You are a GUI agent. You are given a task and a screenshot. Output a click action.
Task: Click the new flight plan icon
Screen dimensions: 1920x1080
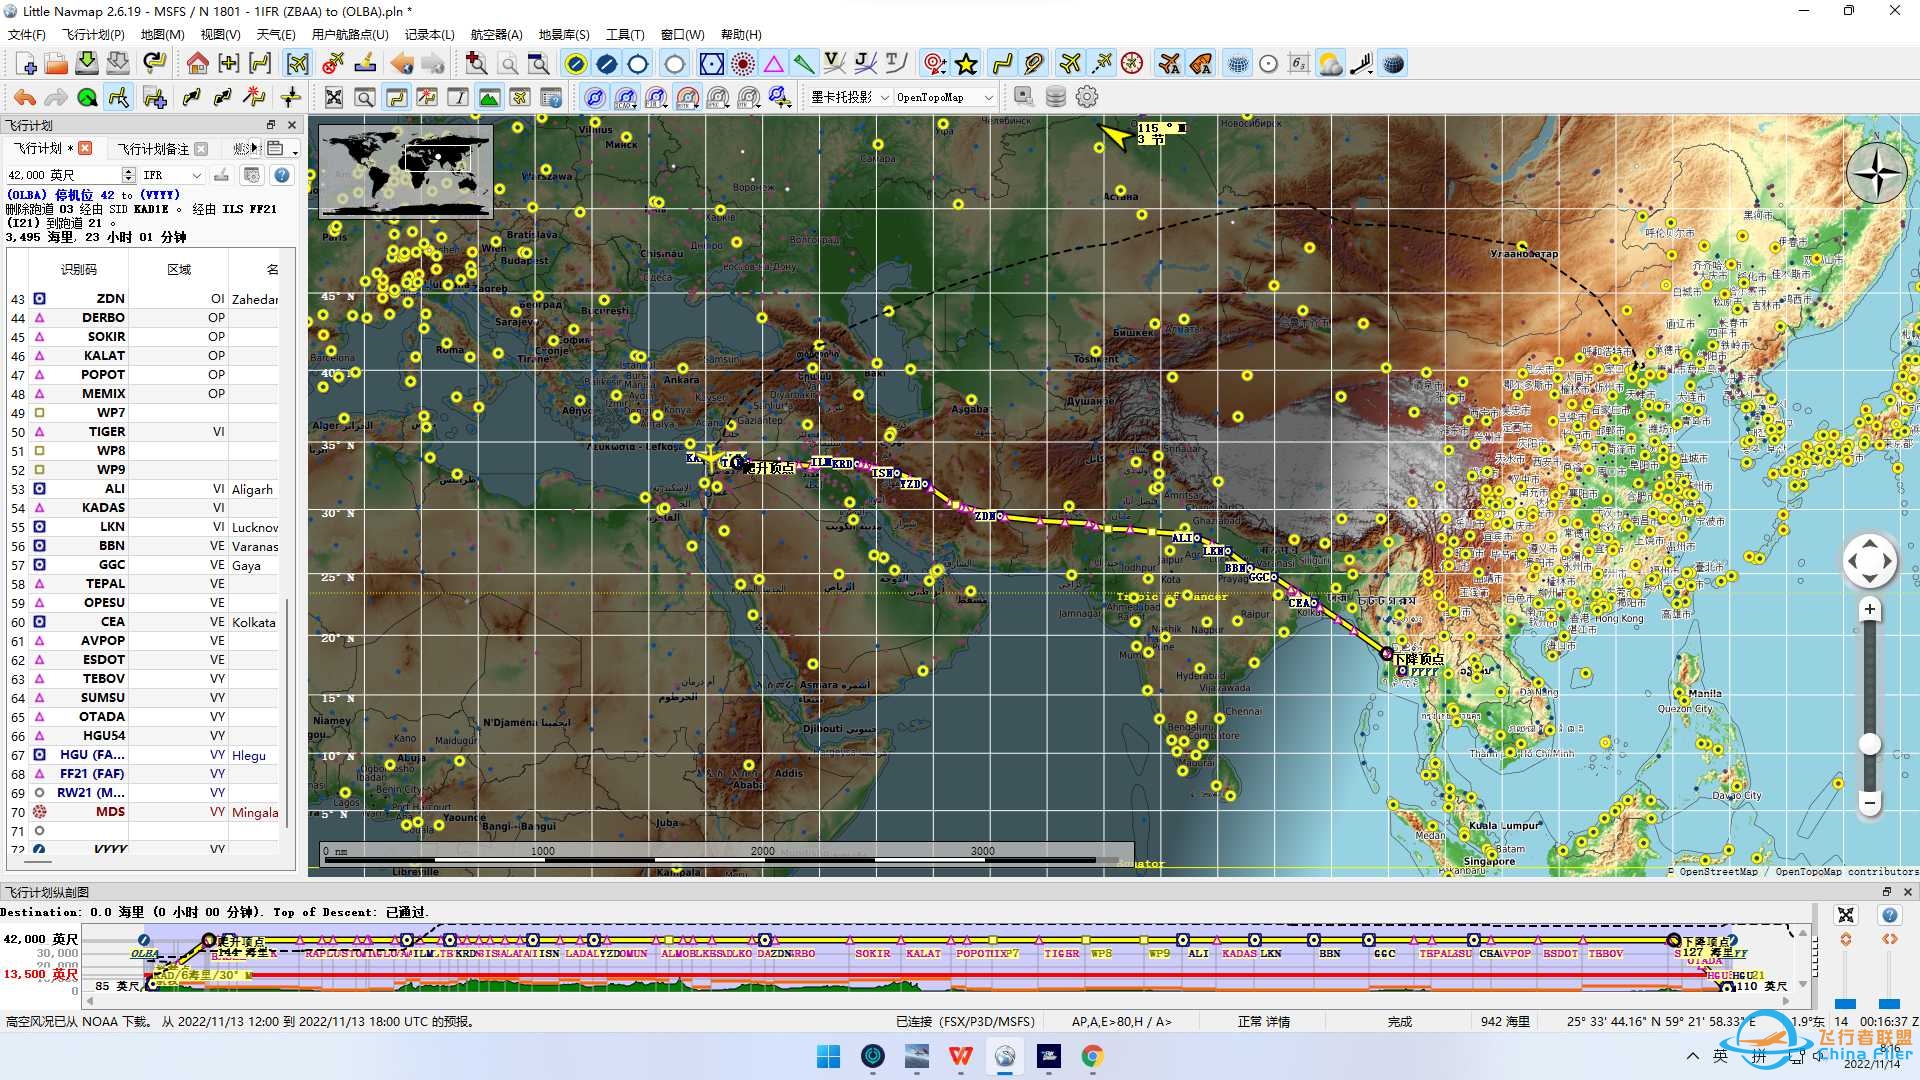click(27, 64)
